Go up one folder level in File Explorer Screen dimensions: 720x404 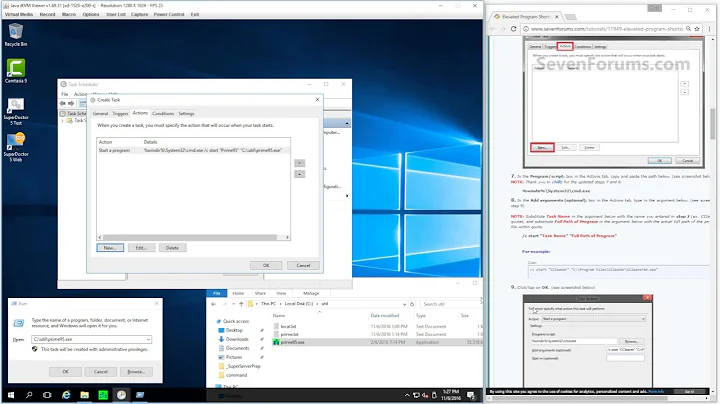[241, 304]
